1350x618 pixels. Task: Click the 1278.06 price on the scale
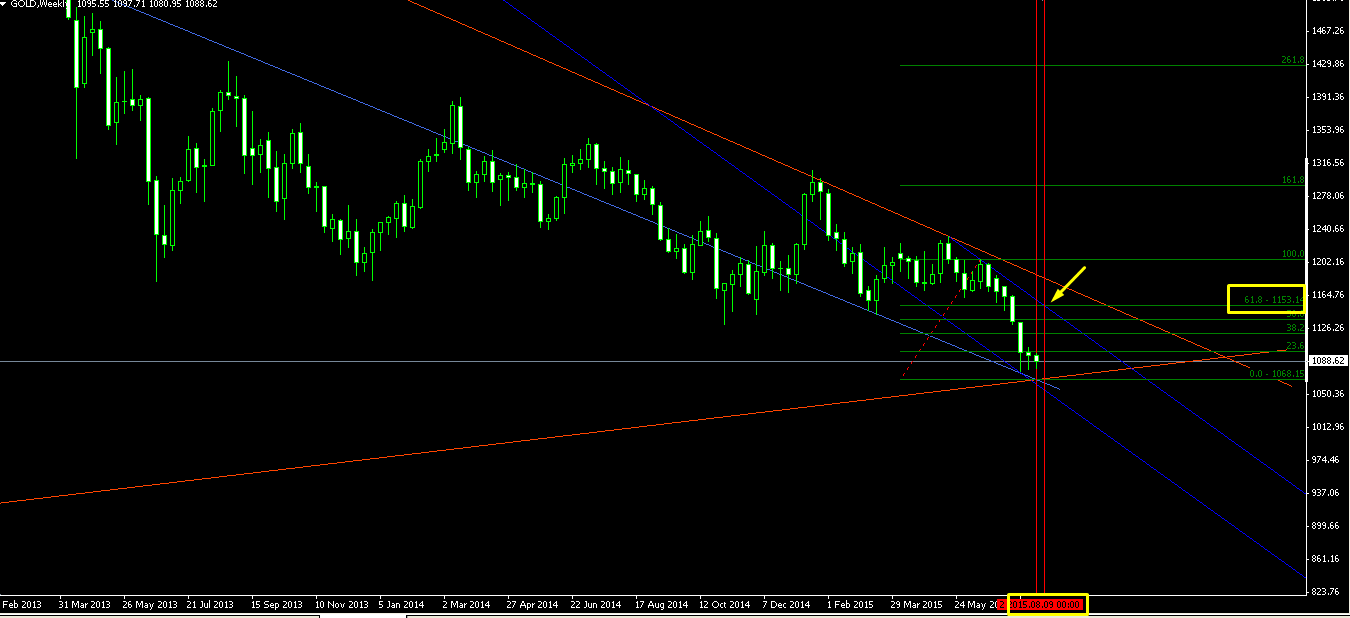click(1327, 196)
